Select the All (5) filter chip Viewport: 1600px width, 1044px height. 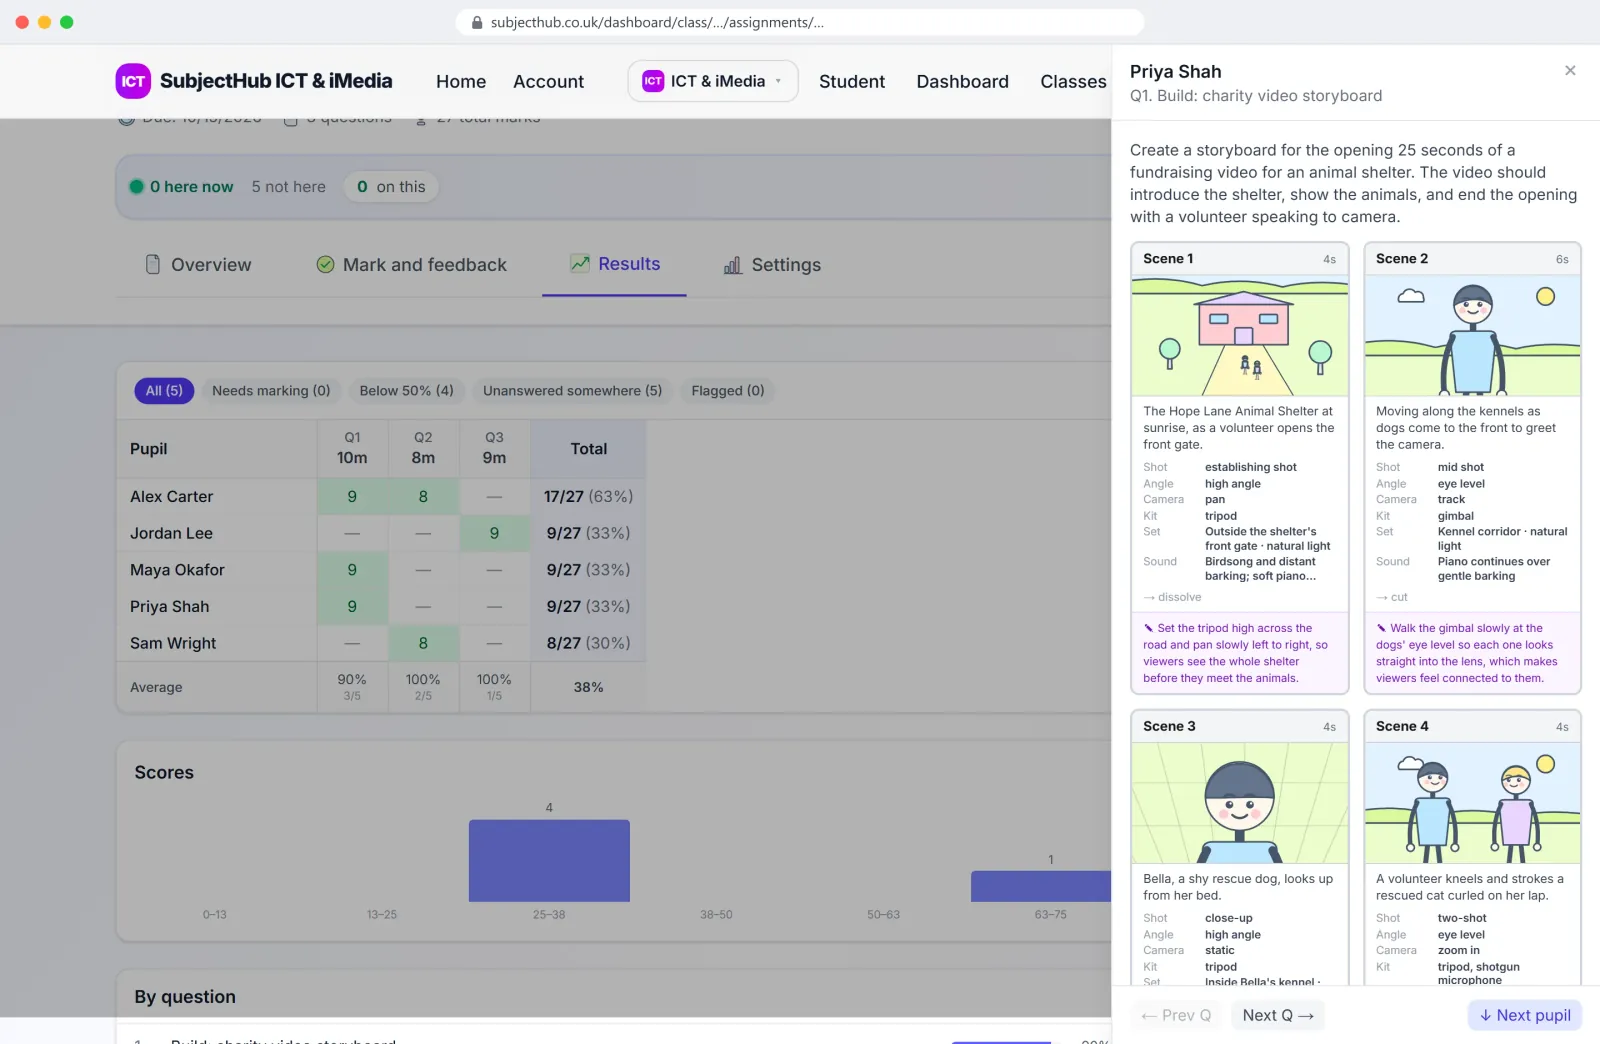(x=164, y=391)
